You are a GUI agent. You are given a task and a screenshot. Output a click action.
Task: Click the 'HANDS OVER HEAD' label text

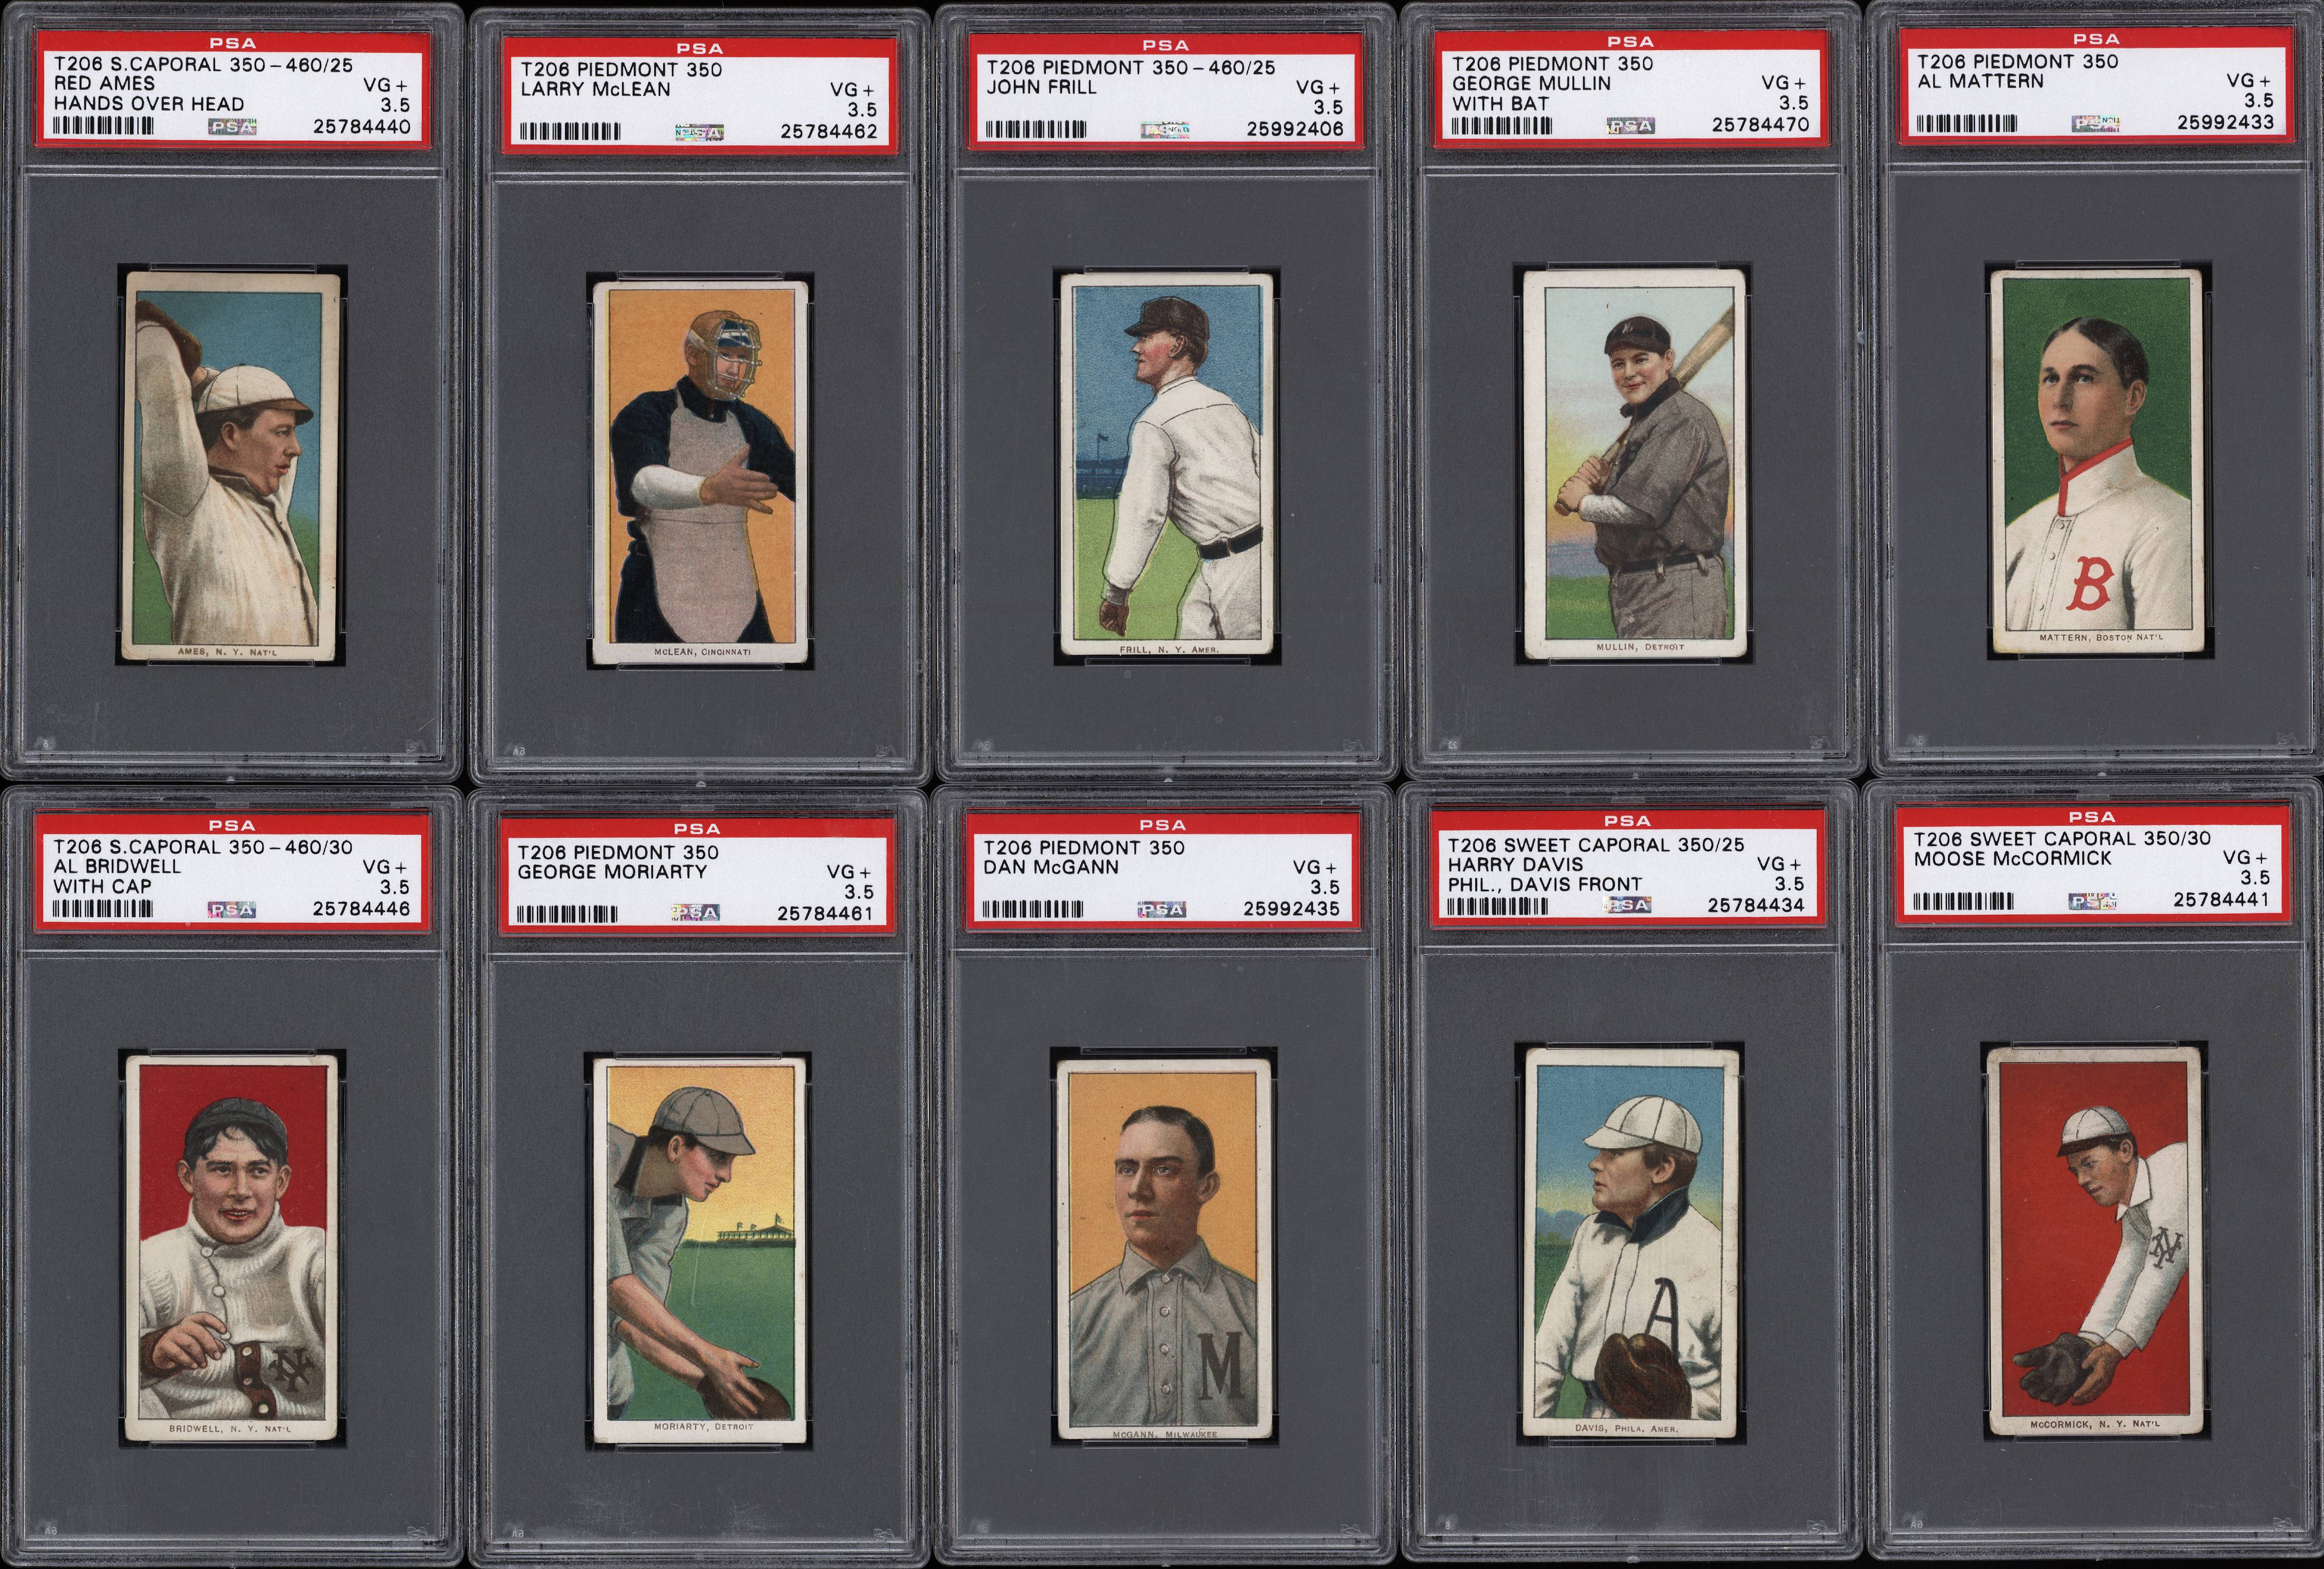[148, 104]
